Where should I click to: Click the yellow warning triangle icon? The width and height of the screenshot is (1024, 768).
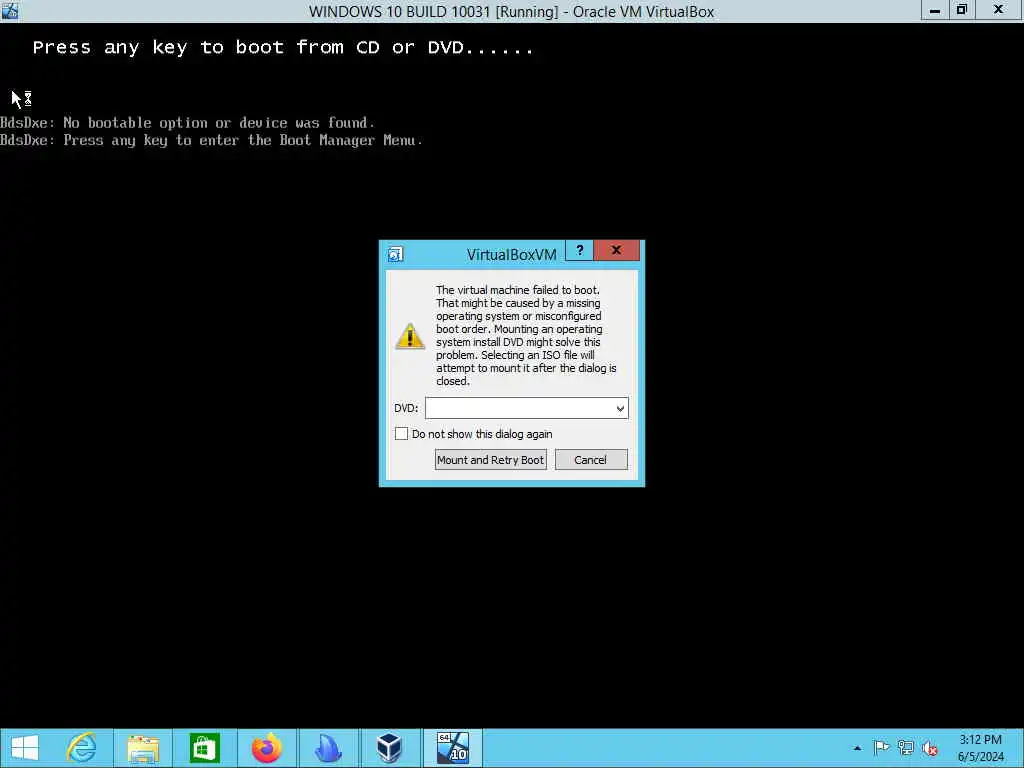pos(410,336)
